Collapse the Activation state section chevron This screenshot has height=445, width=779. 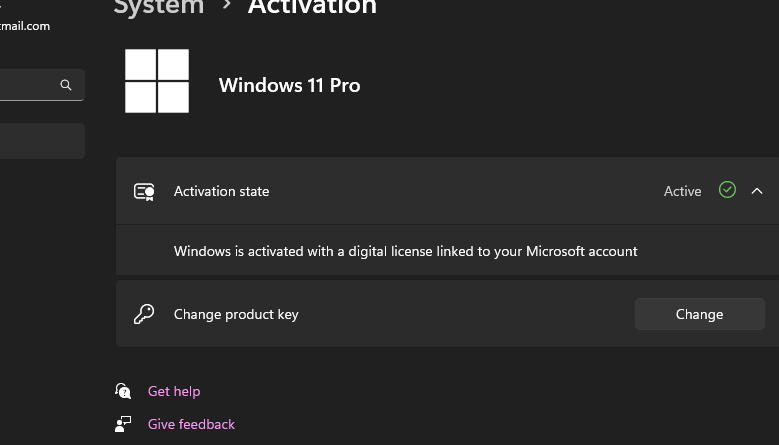[757, 191]
